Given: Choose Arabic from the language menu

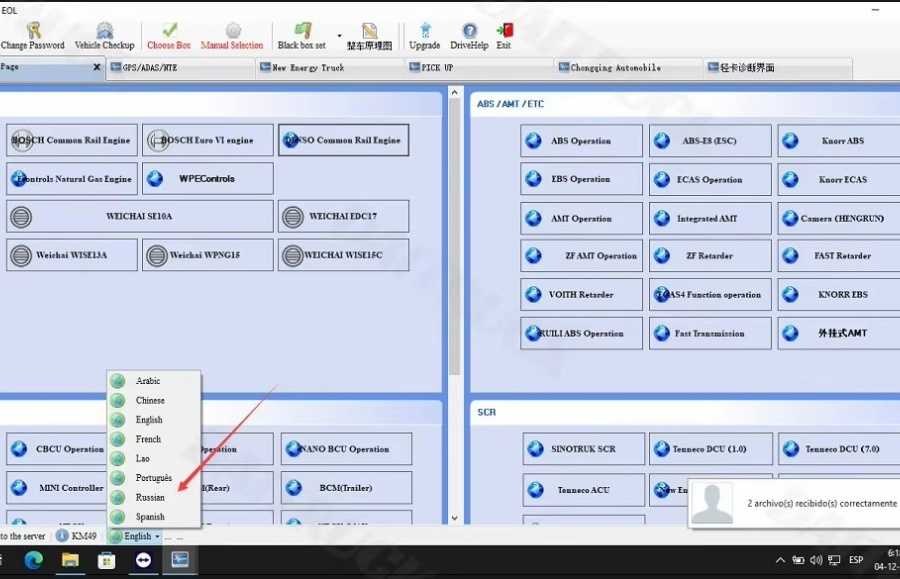Looking at the screenshot, I should click(154, 380).
